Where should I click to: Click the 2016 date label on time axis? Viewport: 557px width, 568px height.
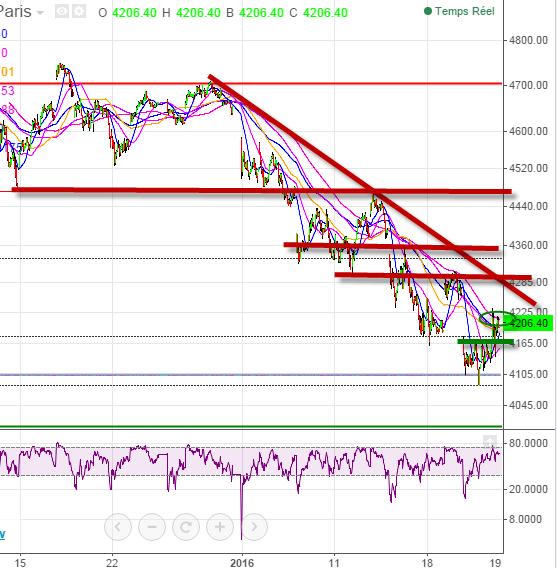[x=242, y=563]
